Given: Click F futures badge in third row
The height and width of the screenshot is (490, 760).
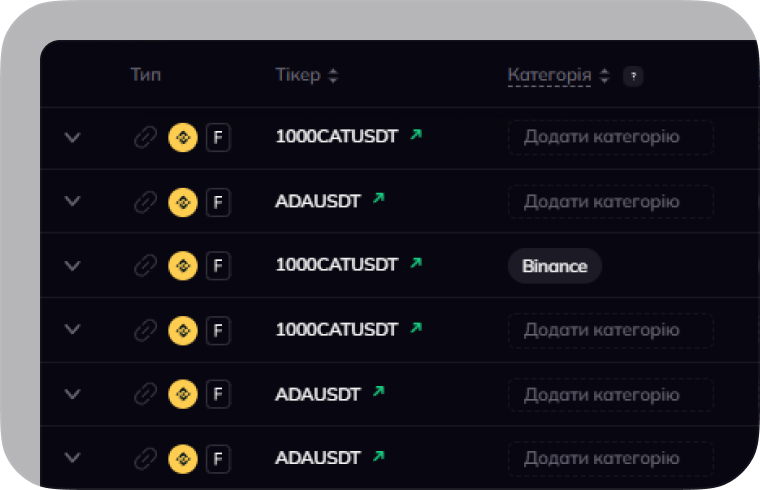Looking at the screenshot, I should click(218, 266).
